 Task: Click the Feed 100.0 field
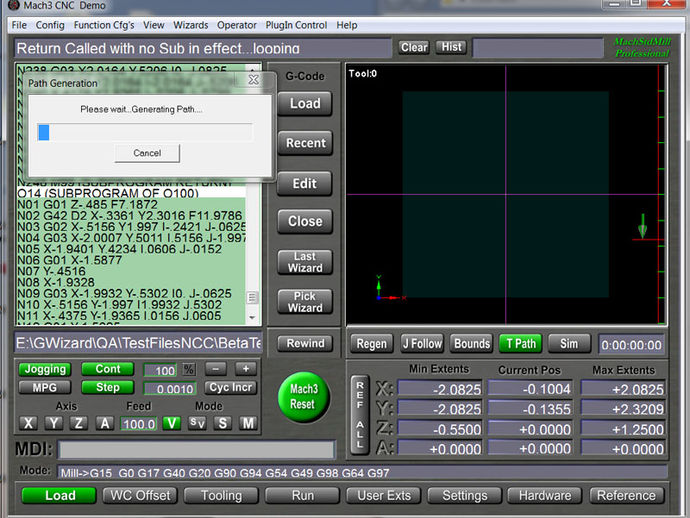[x=139, y=424]
